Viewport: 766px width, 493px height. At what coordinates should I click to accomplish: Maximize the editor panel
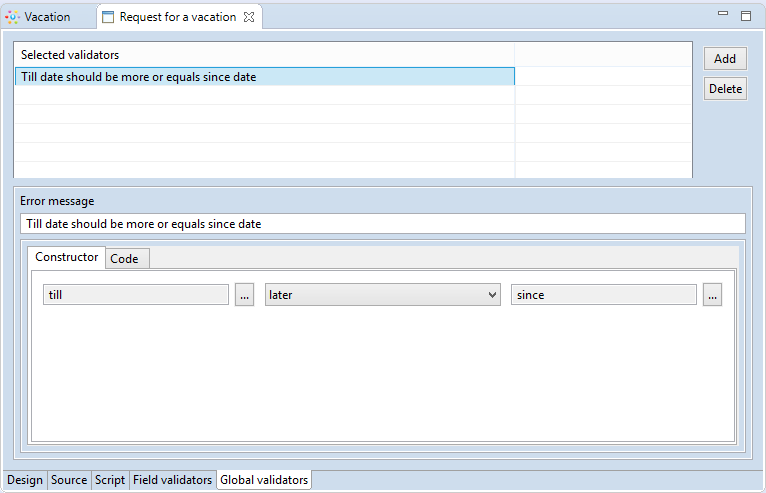pyautogui.click(x=745, y=16)
